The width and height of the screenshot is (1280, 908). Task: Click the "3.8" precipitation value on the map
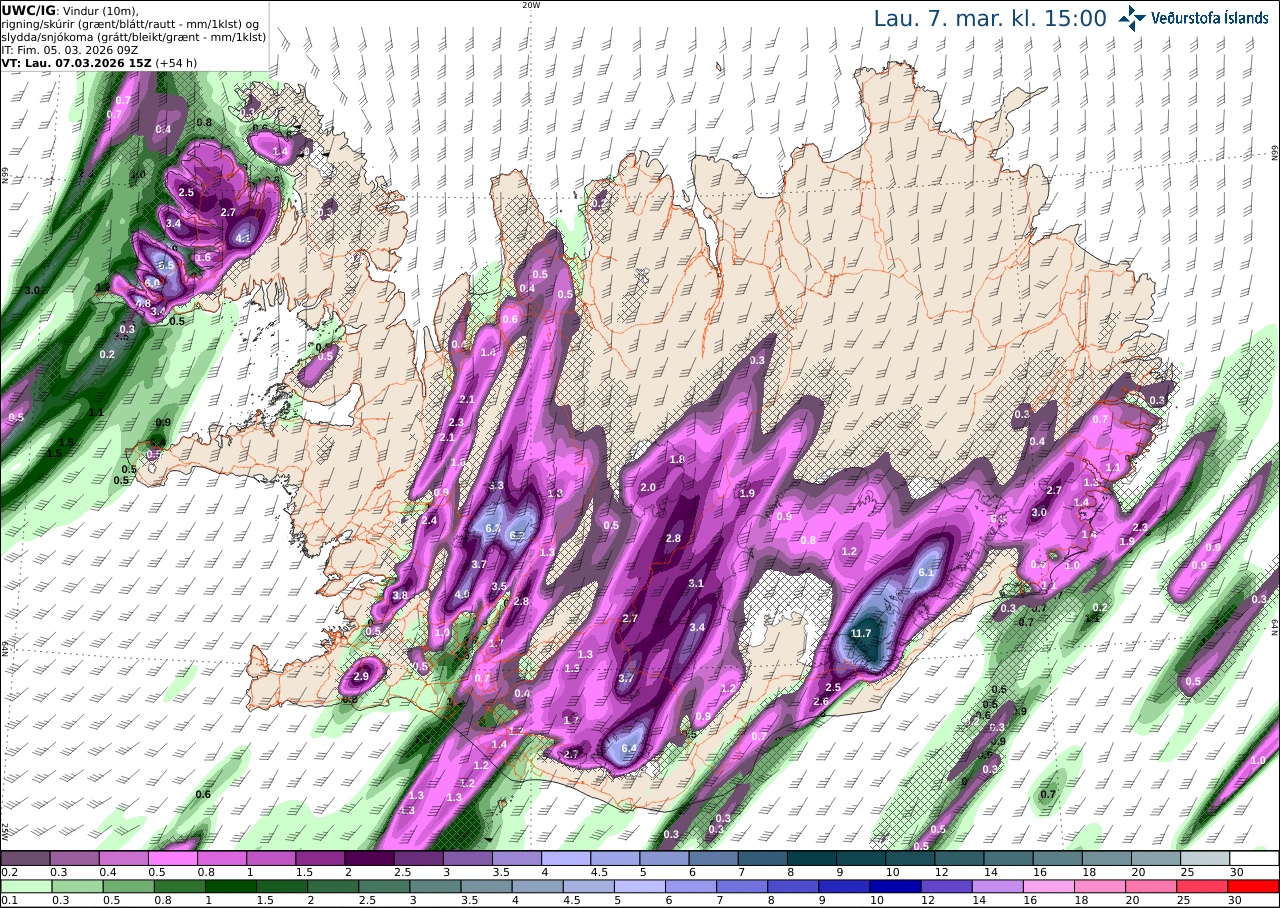pos(400,595)
